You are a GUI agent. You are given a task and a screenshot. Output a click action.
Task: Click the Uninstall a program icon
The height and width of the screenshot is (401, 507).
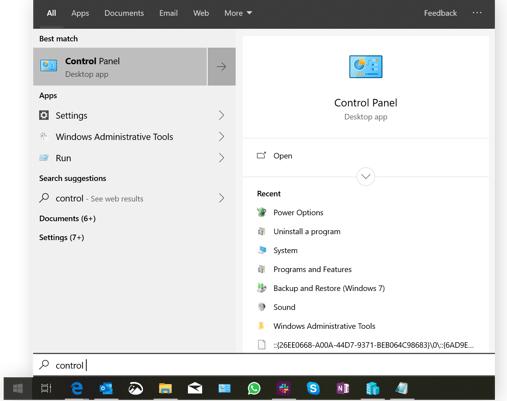262,231
